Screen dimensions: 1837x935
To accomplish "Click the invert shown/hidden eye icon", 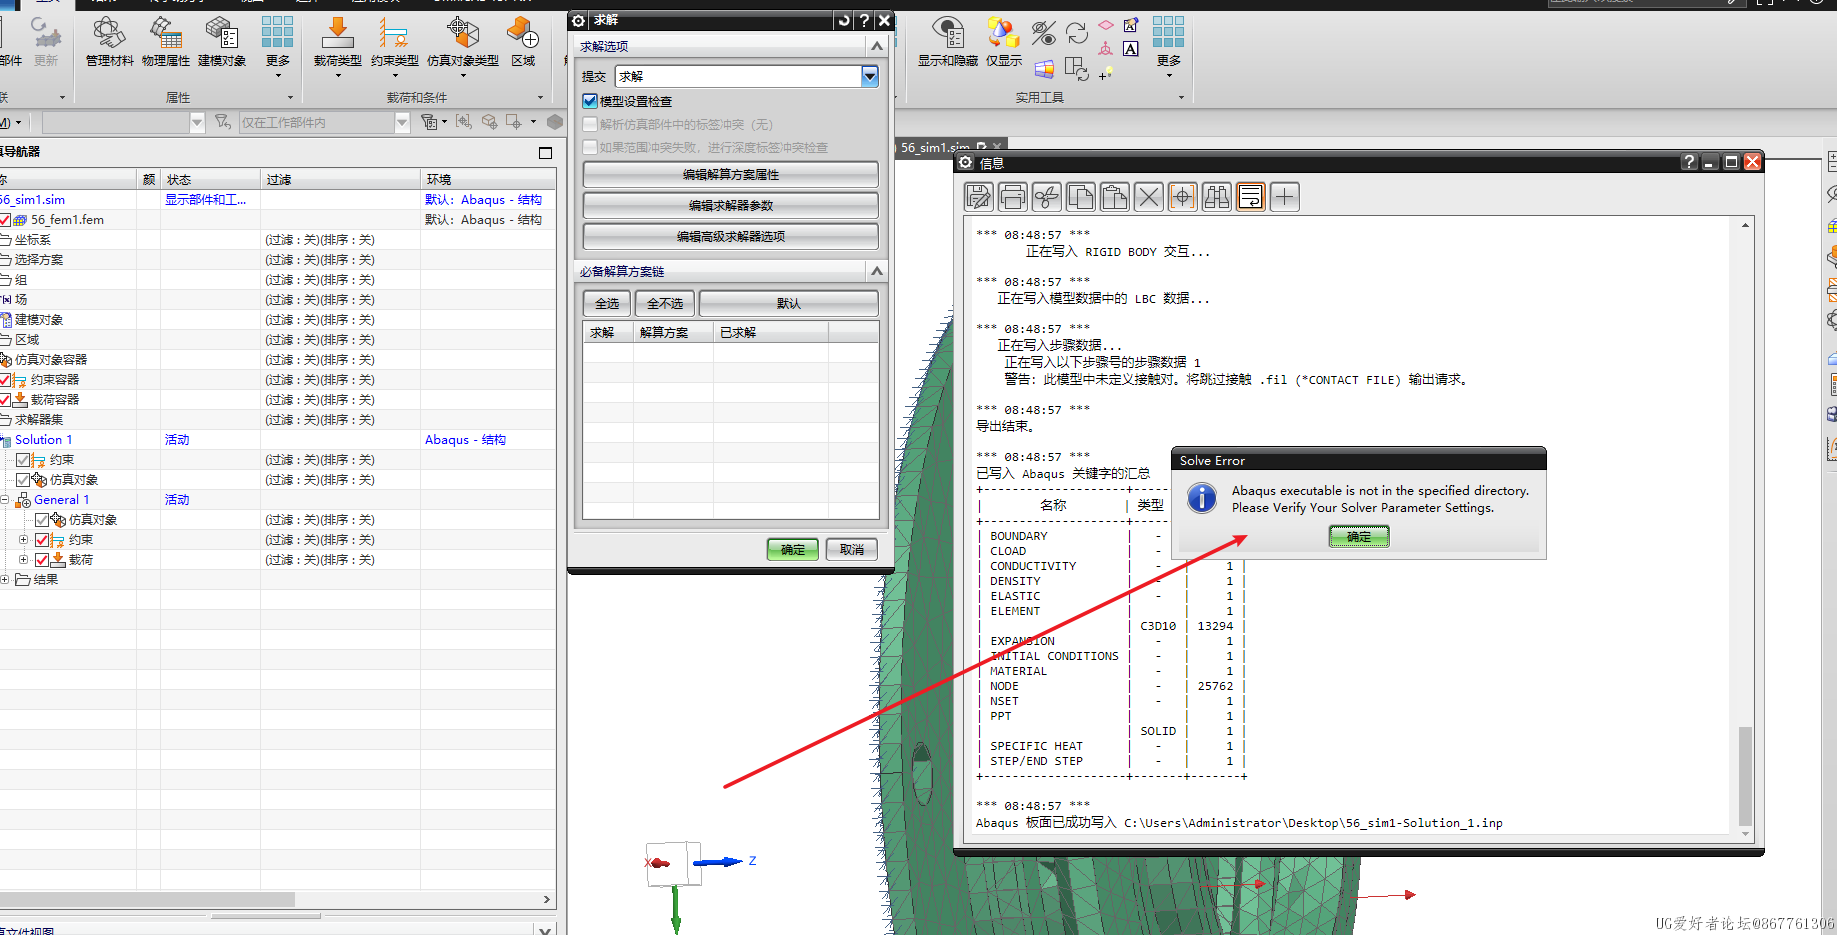I will tap(1043, 33).
